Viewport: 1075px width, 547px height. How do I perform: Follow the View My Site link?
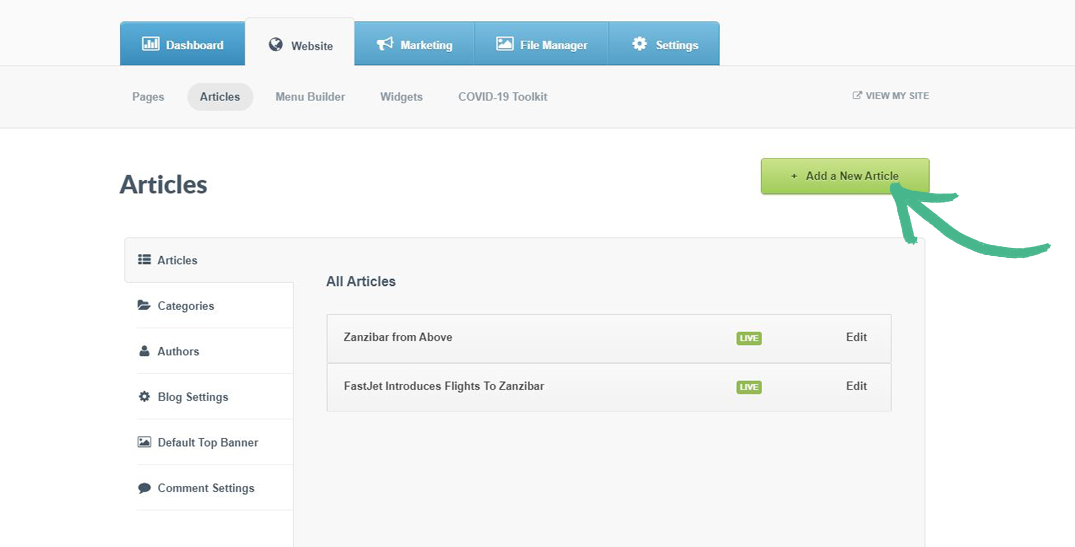[891, 96]
